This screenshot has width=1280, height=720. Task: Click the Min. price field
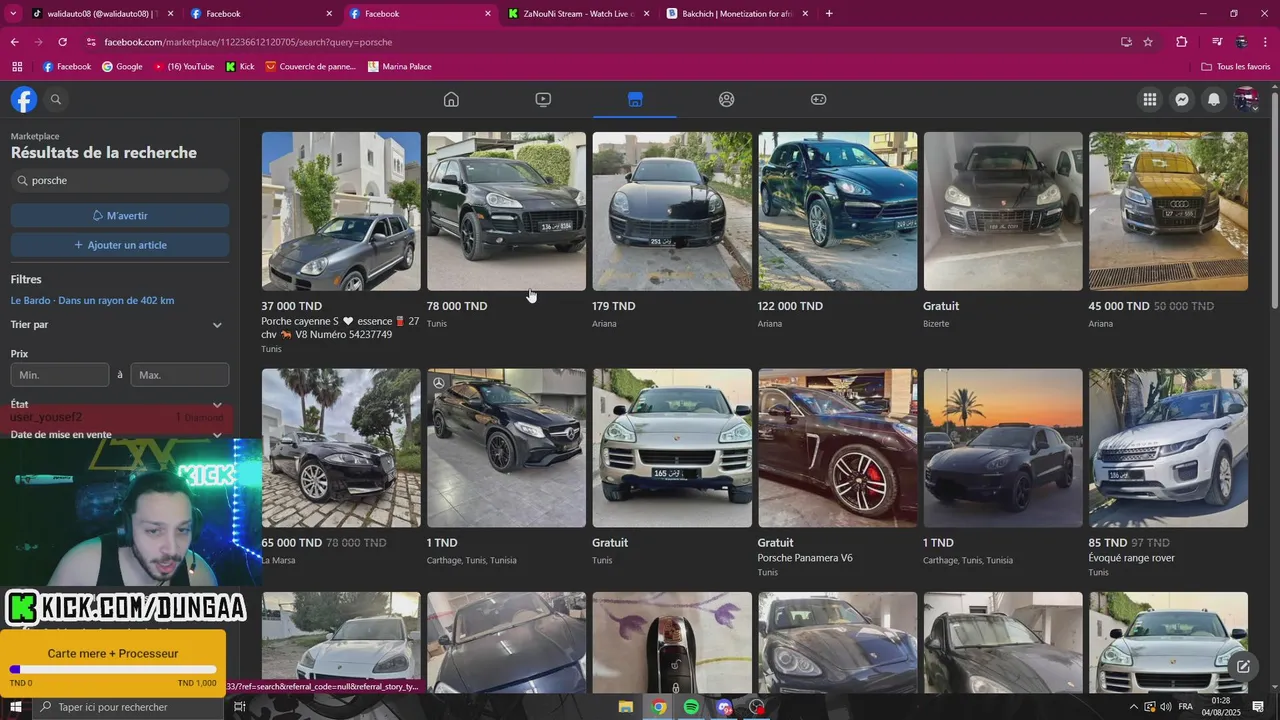(60, 375)
